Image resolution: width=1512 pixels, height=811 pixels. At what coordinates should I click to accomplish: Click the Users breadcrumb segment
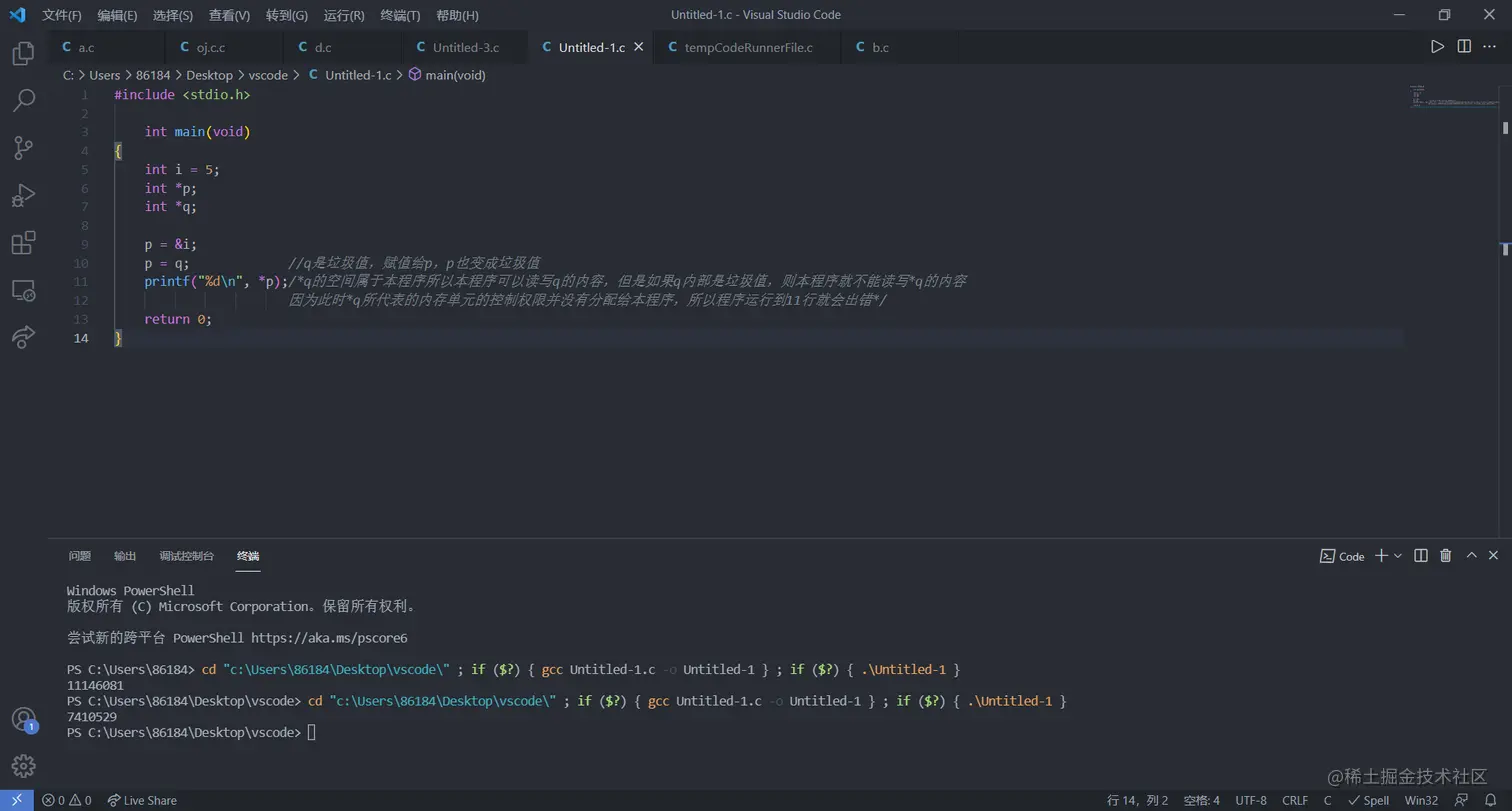pyautogui.click(x=105, y=75)
